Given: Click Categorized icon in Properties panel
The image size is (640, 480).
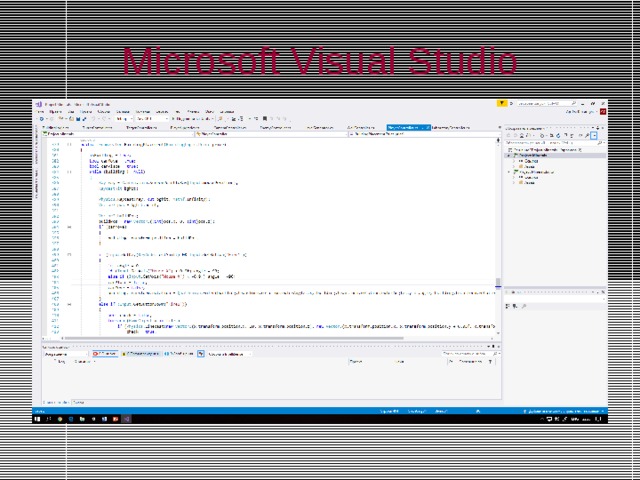Looking at the screenshot, I should pos(508,306).
